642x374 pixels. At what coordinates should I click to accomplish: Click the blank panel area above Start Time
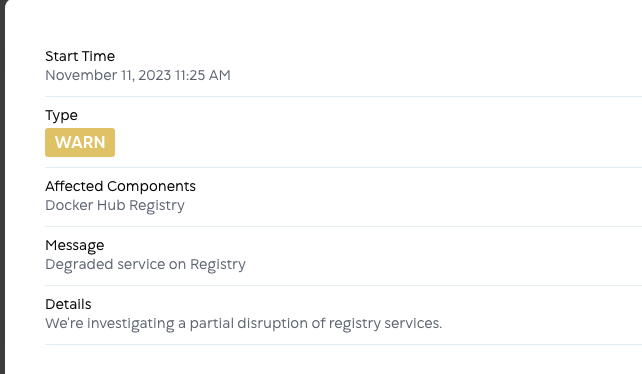pos(323,23)
